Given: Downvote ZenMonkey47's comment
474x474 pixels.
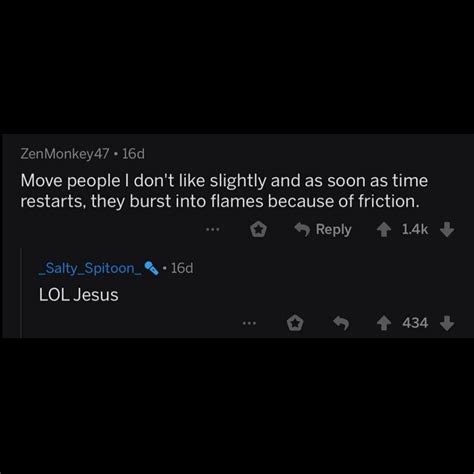Looking at the screenshot, I should coord(447,230).
